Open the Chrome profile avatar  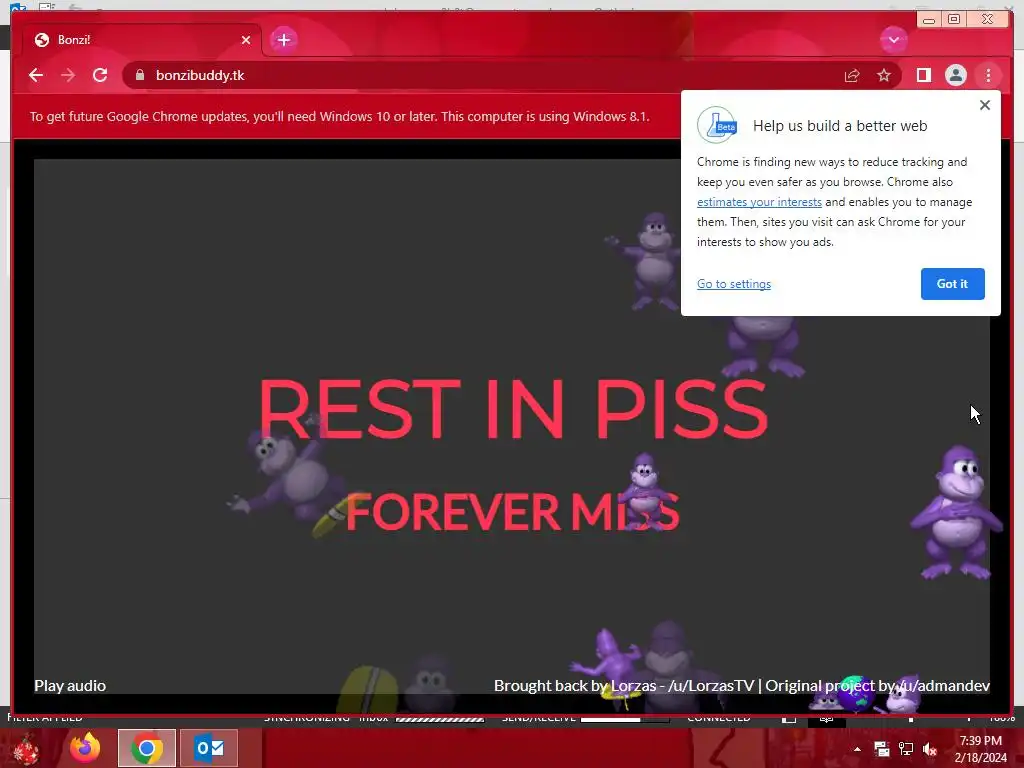coord(955,76)
